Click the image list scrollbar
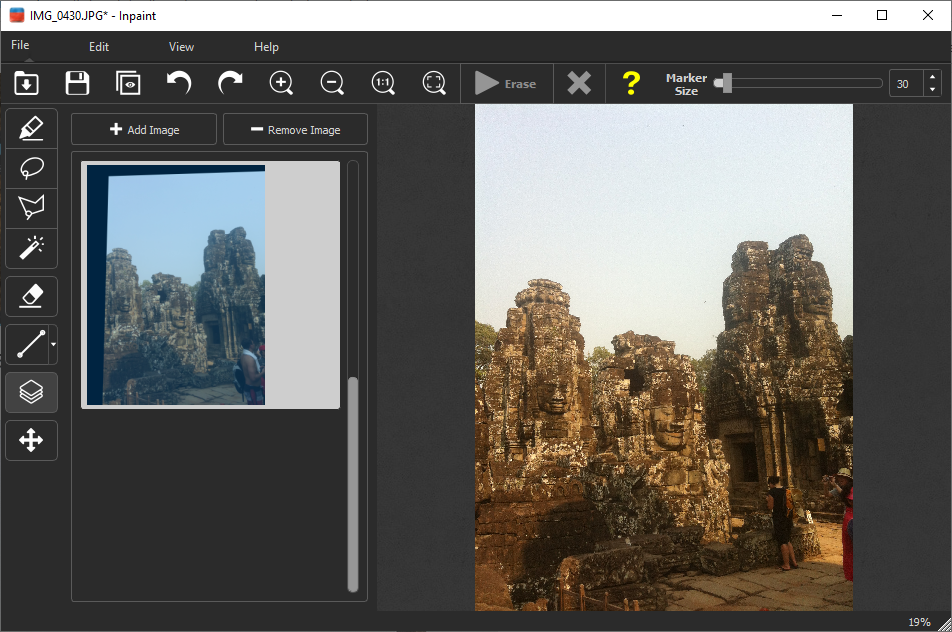 (x=353, y=484)
